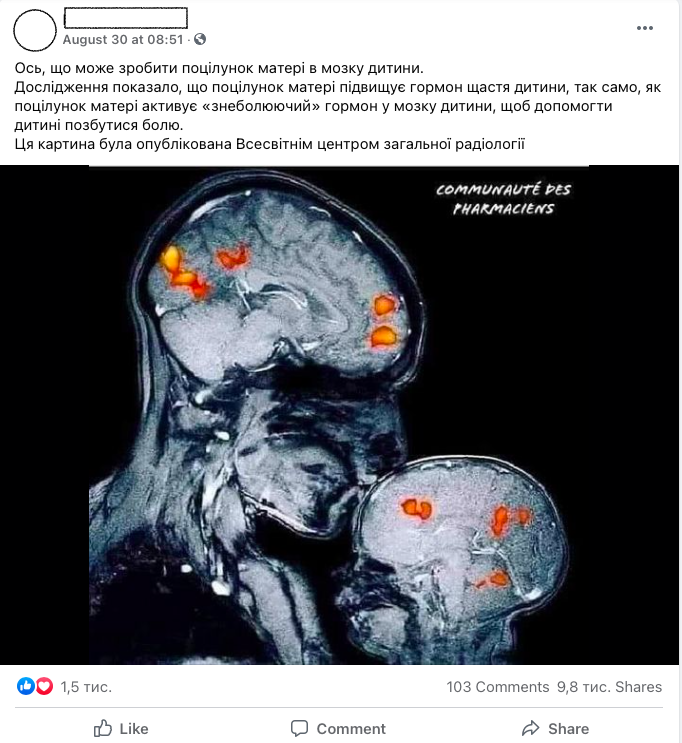
Task: Open the 1,5 тис. reactions list
Action: coord(86,687)
